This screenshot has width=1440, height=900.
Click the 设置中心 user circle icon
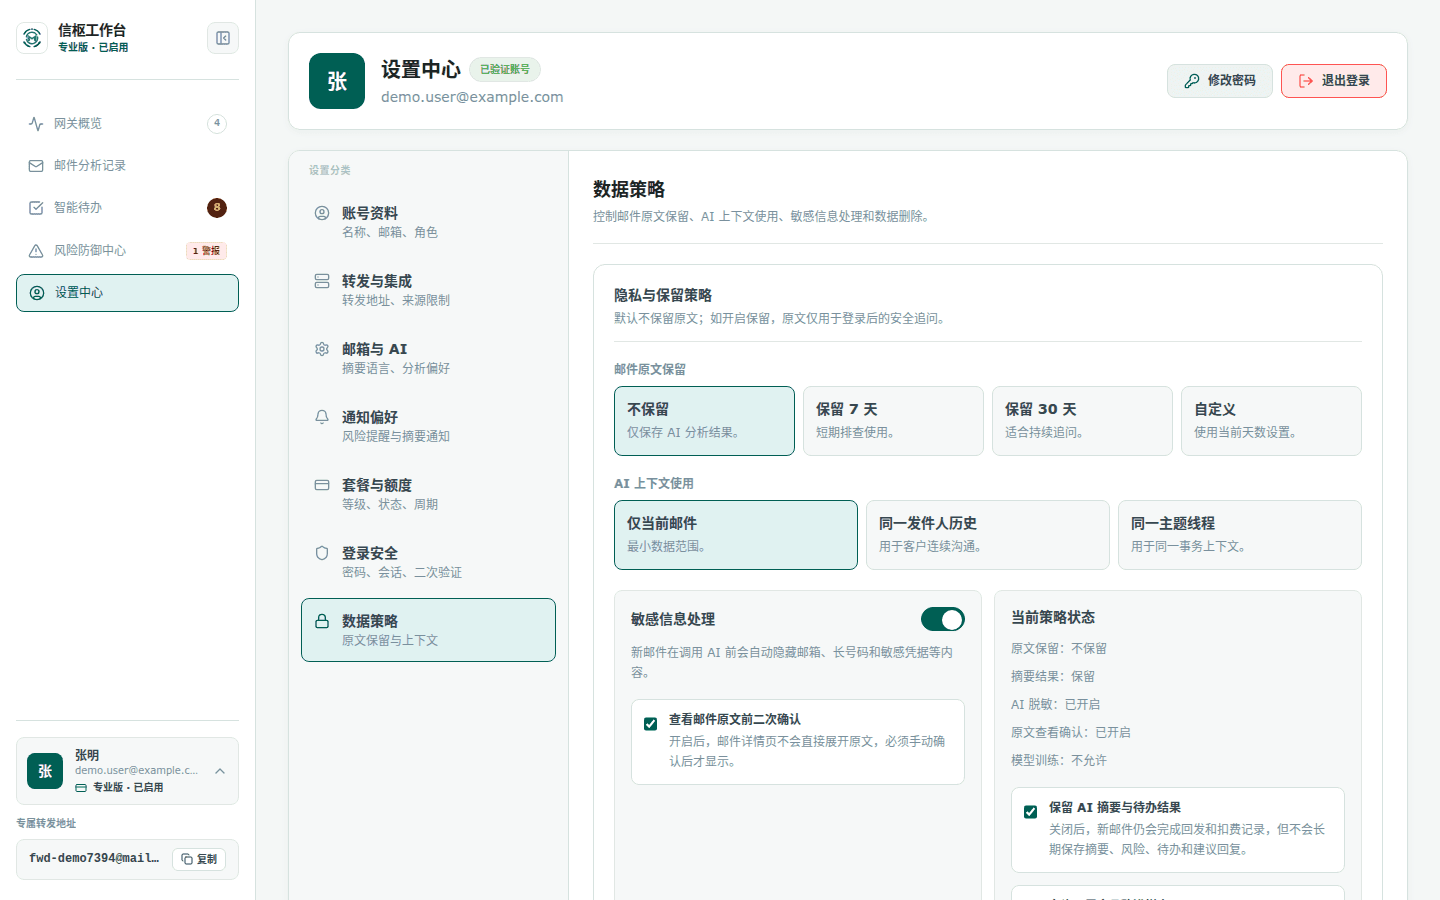[37, 293]
